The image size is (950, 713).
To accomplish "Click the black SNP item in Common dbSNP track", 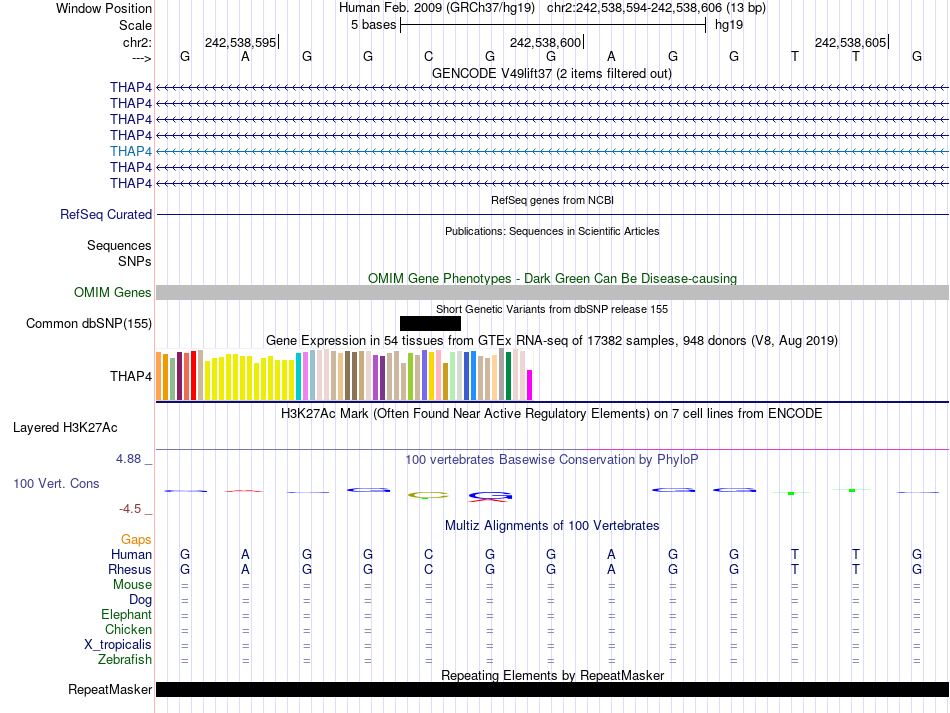I will [x=430, y=323].
